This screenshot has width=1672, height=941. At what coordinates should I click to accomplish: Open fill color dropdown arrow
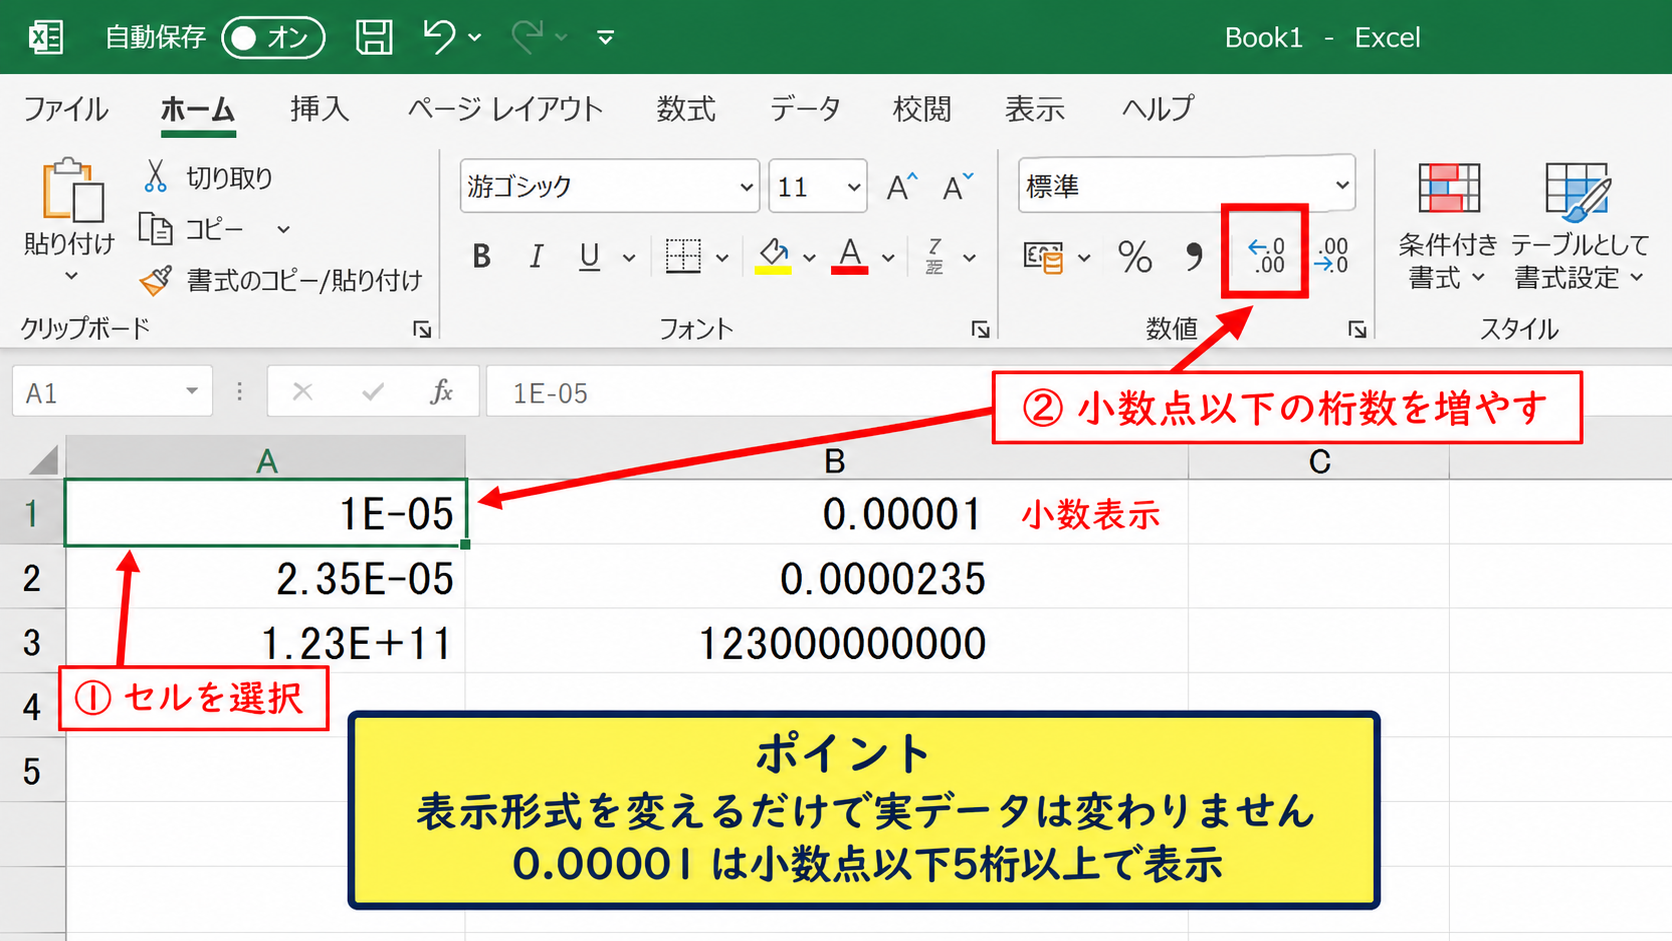click(x=809, y=258)
